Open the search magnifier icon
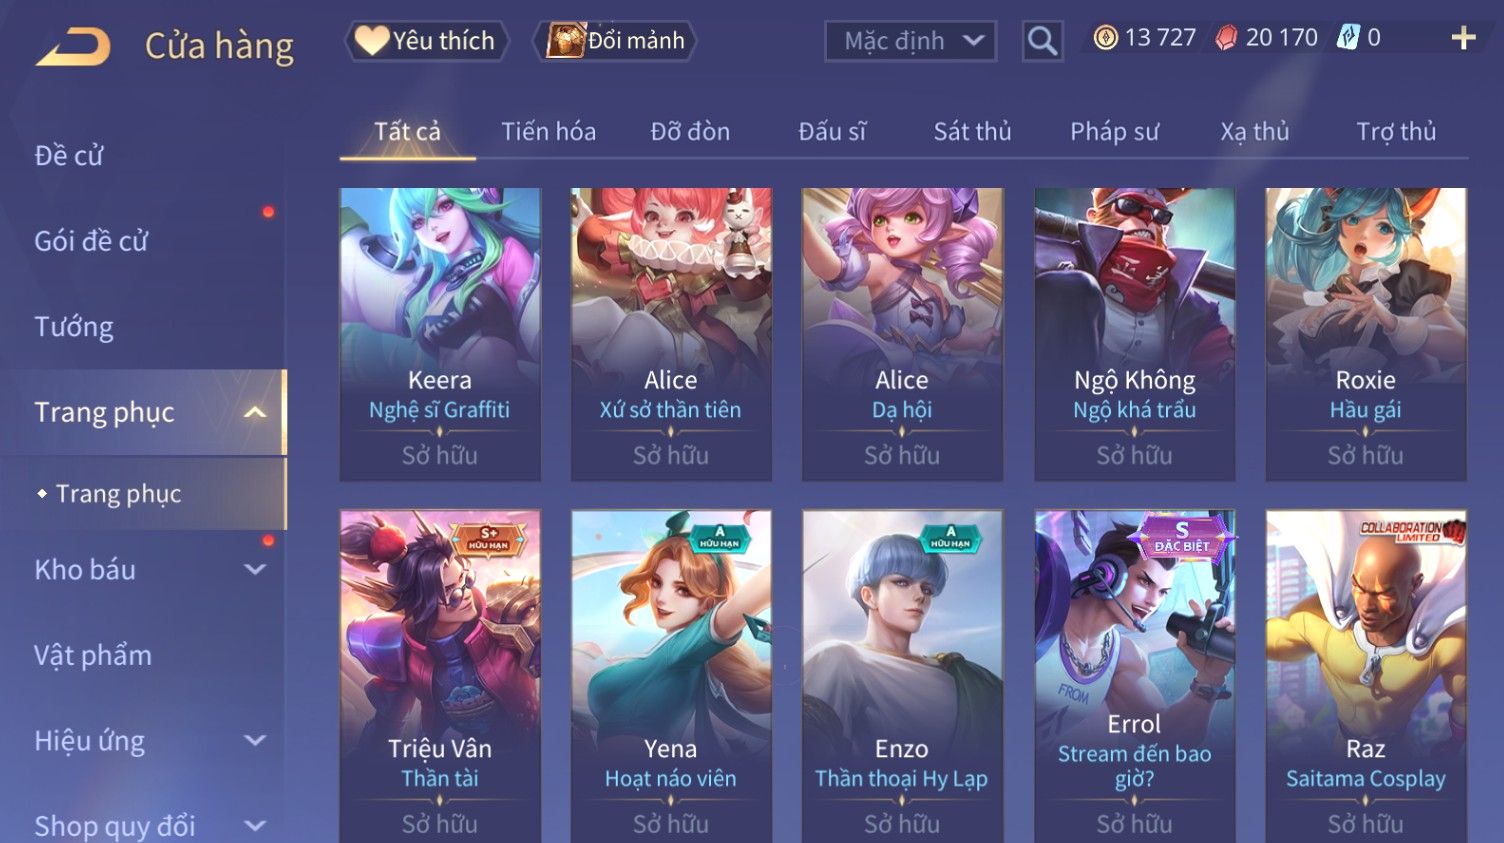This screenshot has width=1504, height=843. tap(1042, 41)
